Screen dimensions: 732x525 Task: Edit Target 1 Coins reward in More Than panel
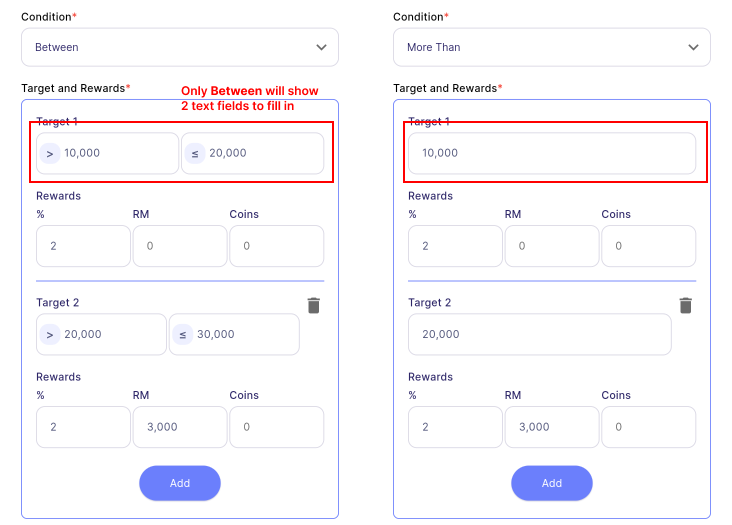[x=649, y=246]
